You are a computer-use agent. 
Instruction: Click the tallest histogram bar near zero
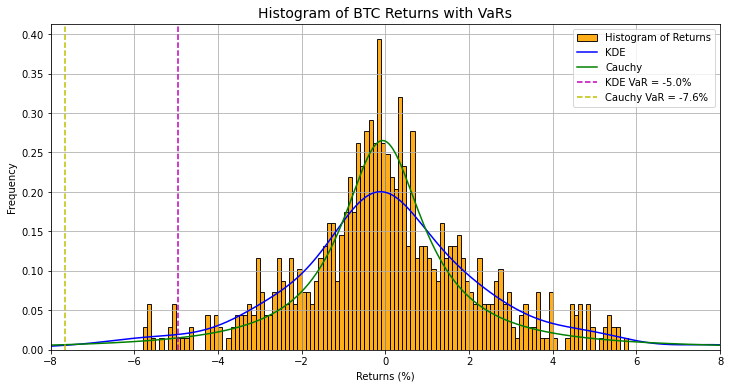point(379,195)
